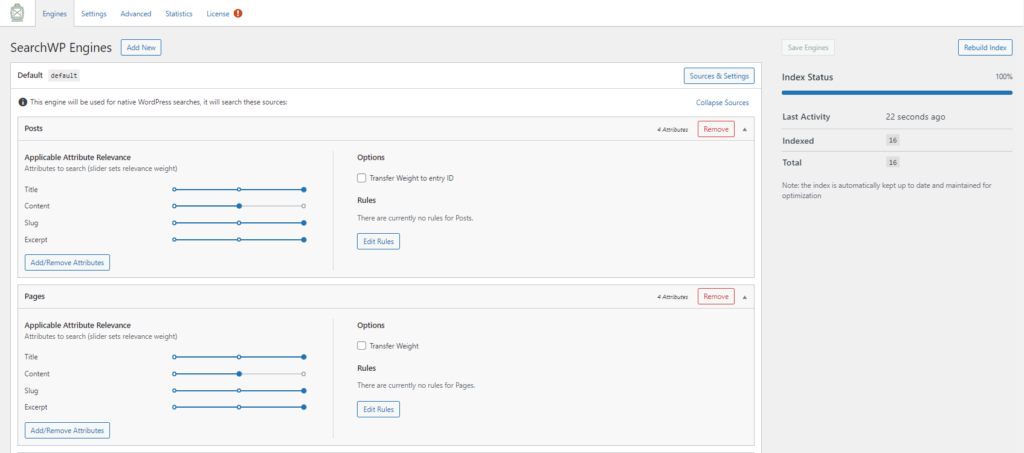Screen dimensions: 1024x453
Task: Click the info icon beside native searches note
Action: 23,102
